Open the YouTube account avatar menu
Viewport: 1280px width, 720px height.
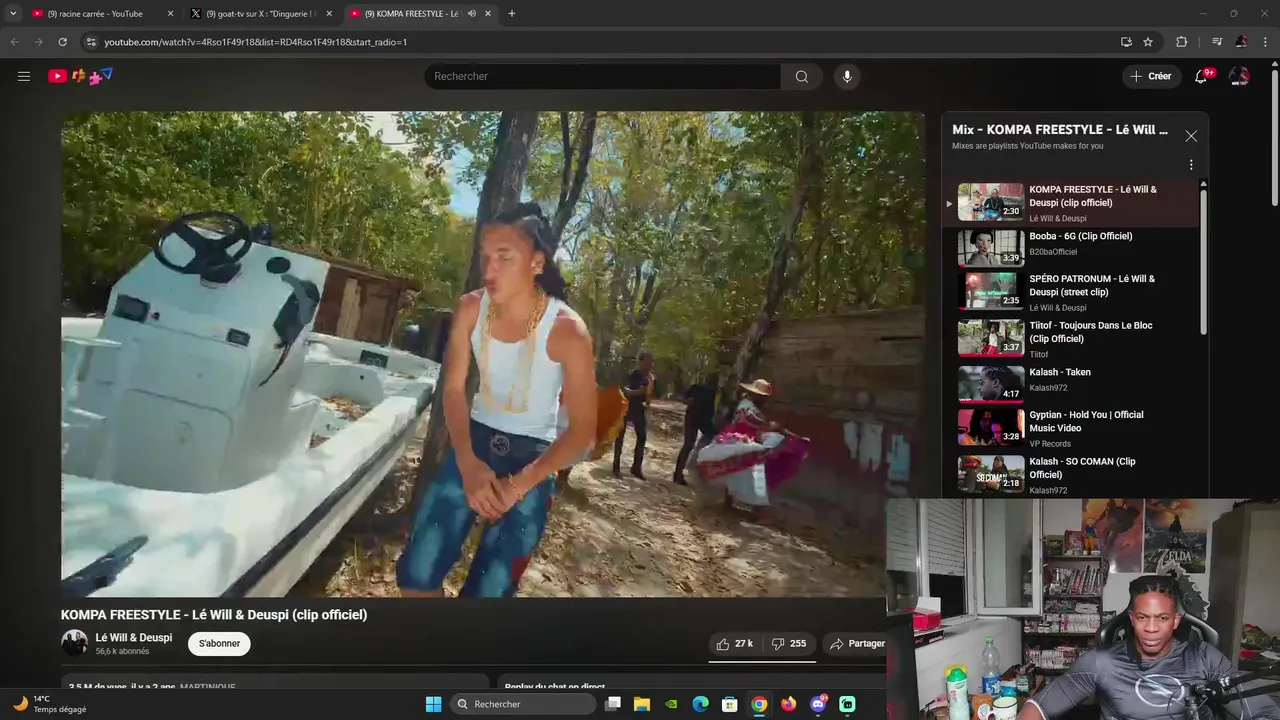point(1239,76)
